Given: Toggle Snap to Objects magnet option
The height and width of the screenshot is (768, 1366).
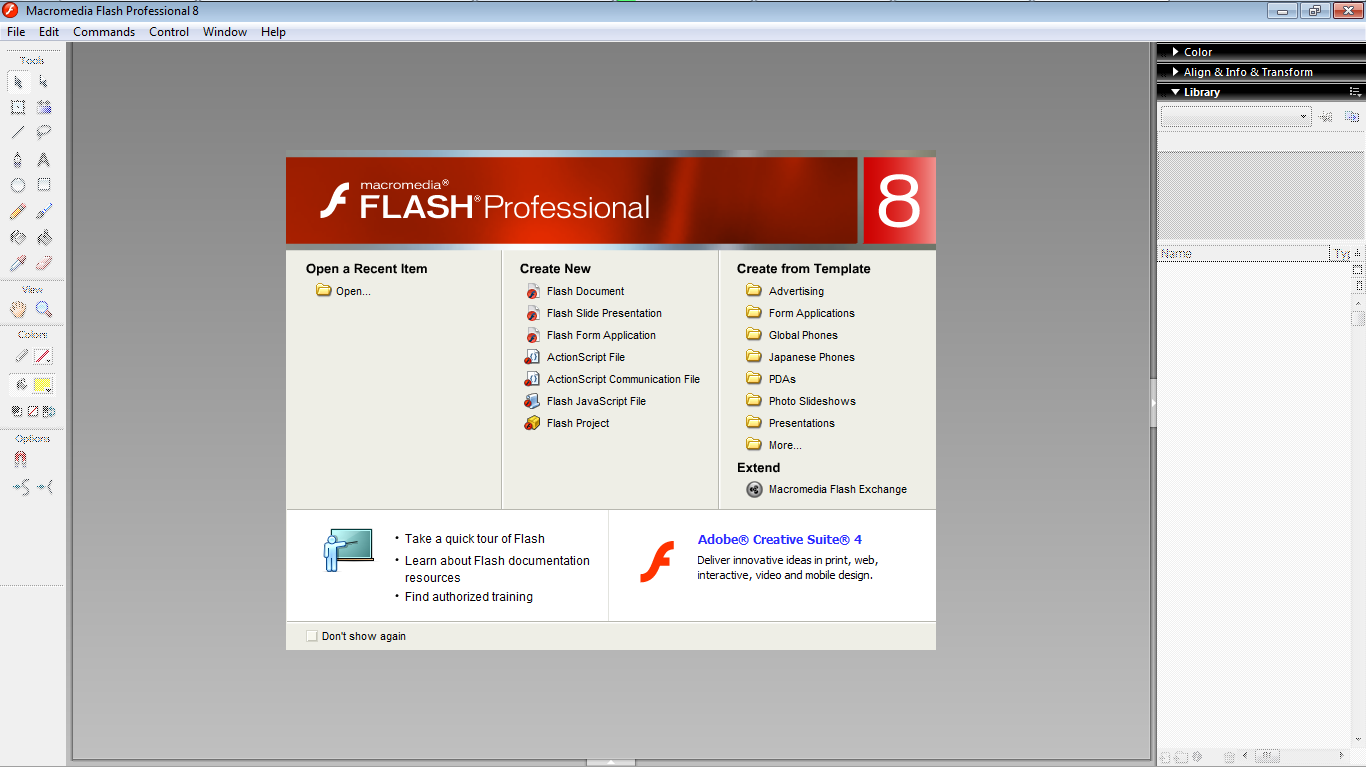Looking at the screenshot, I should point(20,460).
